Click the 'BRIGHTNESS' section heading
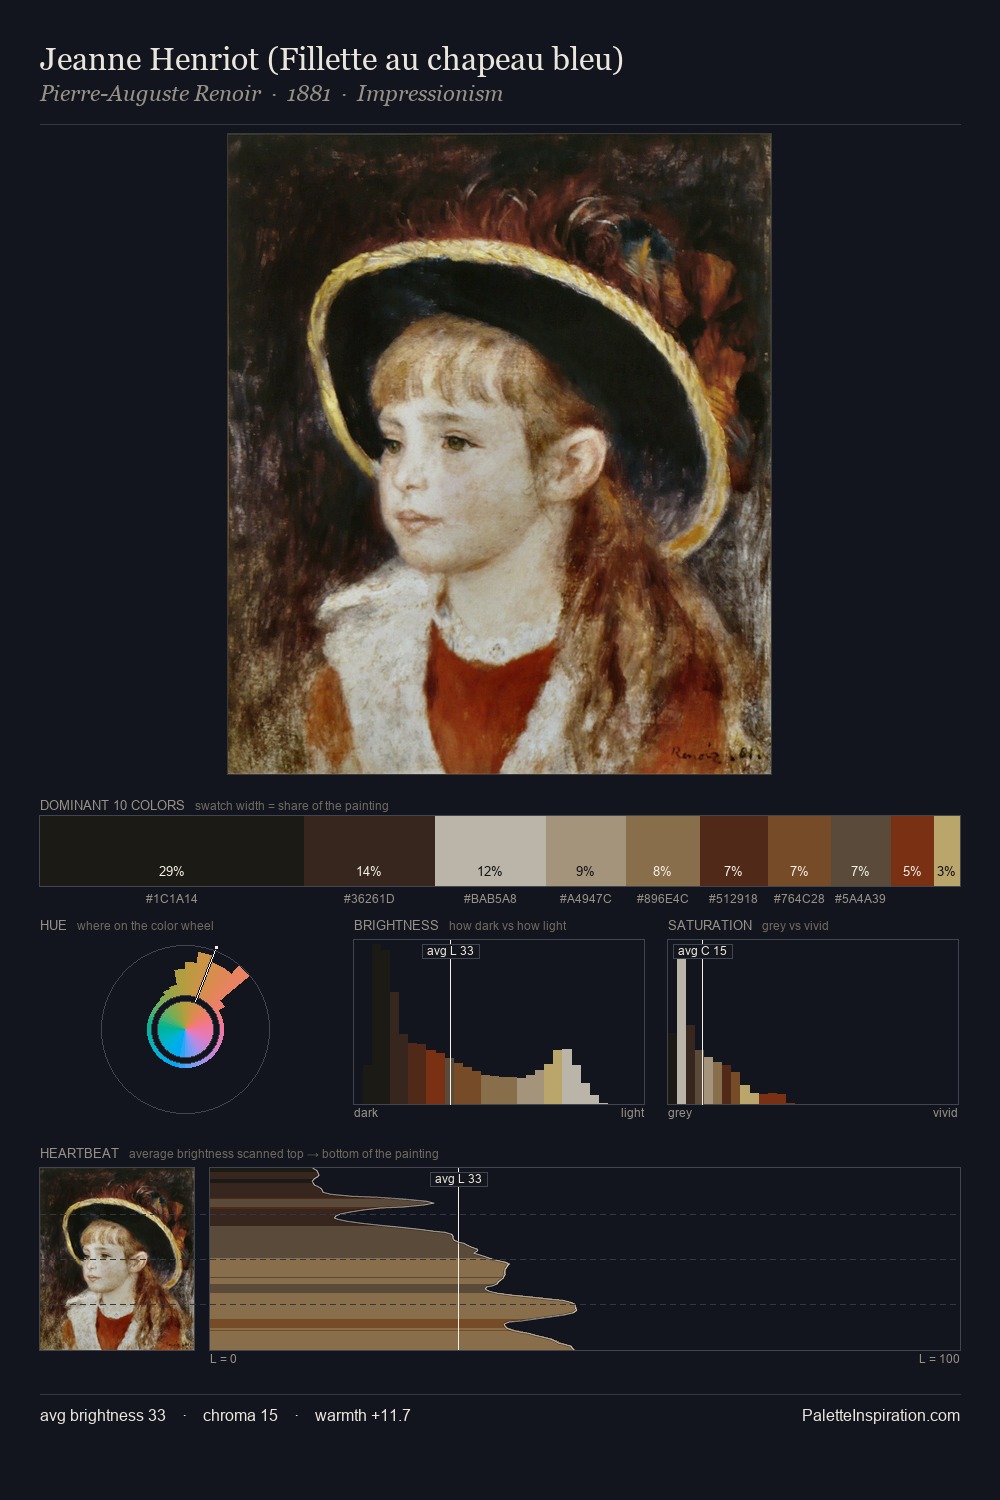 tap(396, 925)
